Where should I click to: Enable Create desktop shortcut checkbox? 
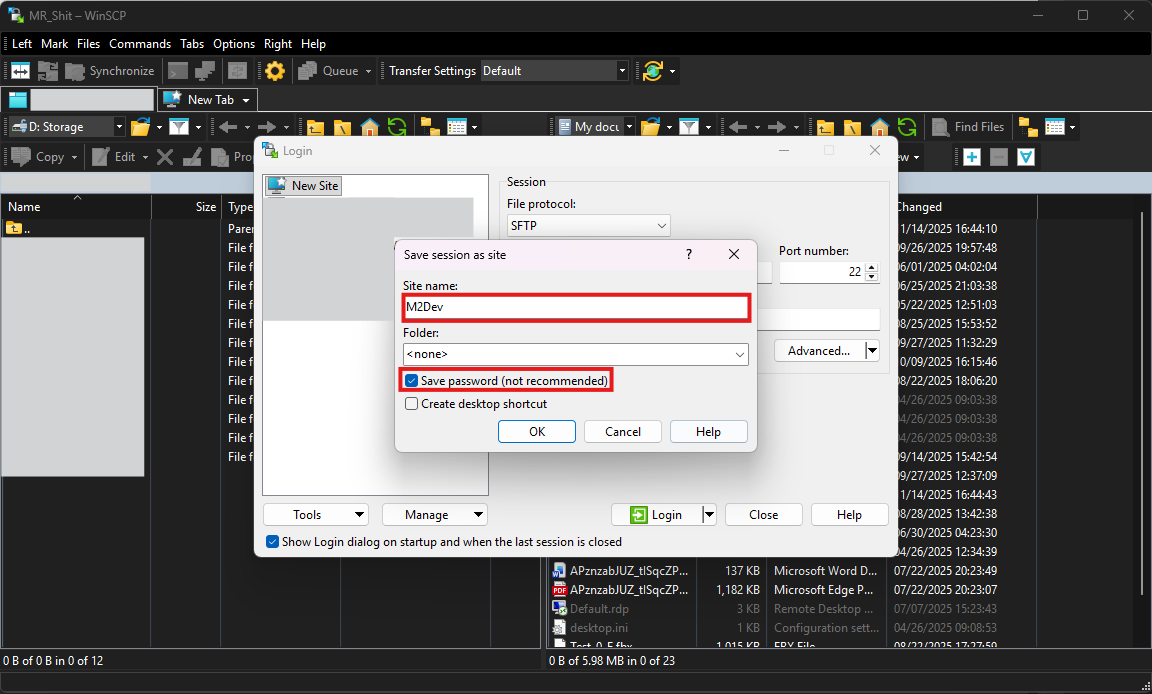click(x=411, y=404)
